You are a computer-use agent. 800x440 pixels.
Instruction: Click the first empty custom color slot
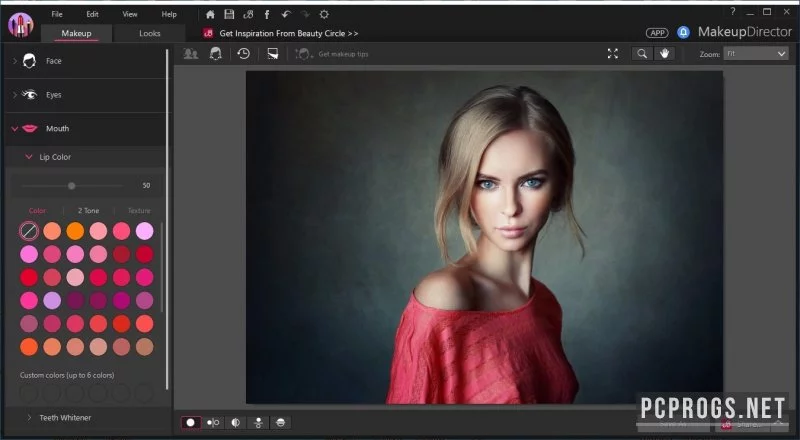[x=29, y=393]
